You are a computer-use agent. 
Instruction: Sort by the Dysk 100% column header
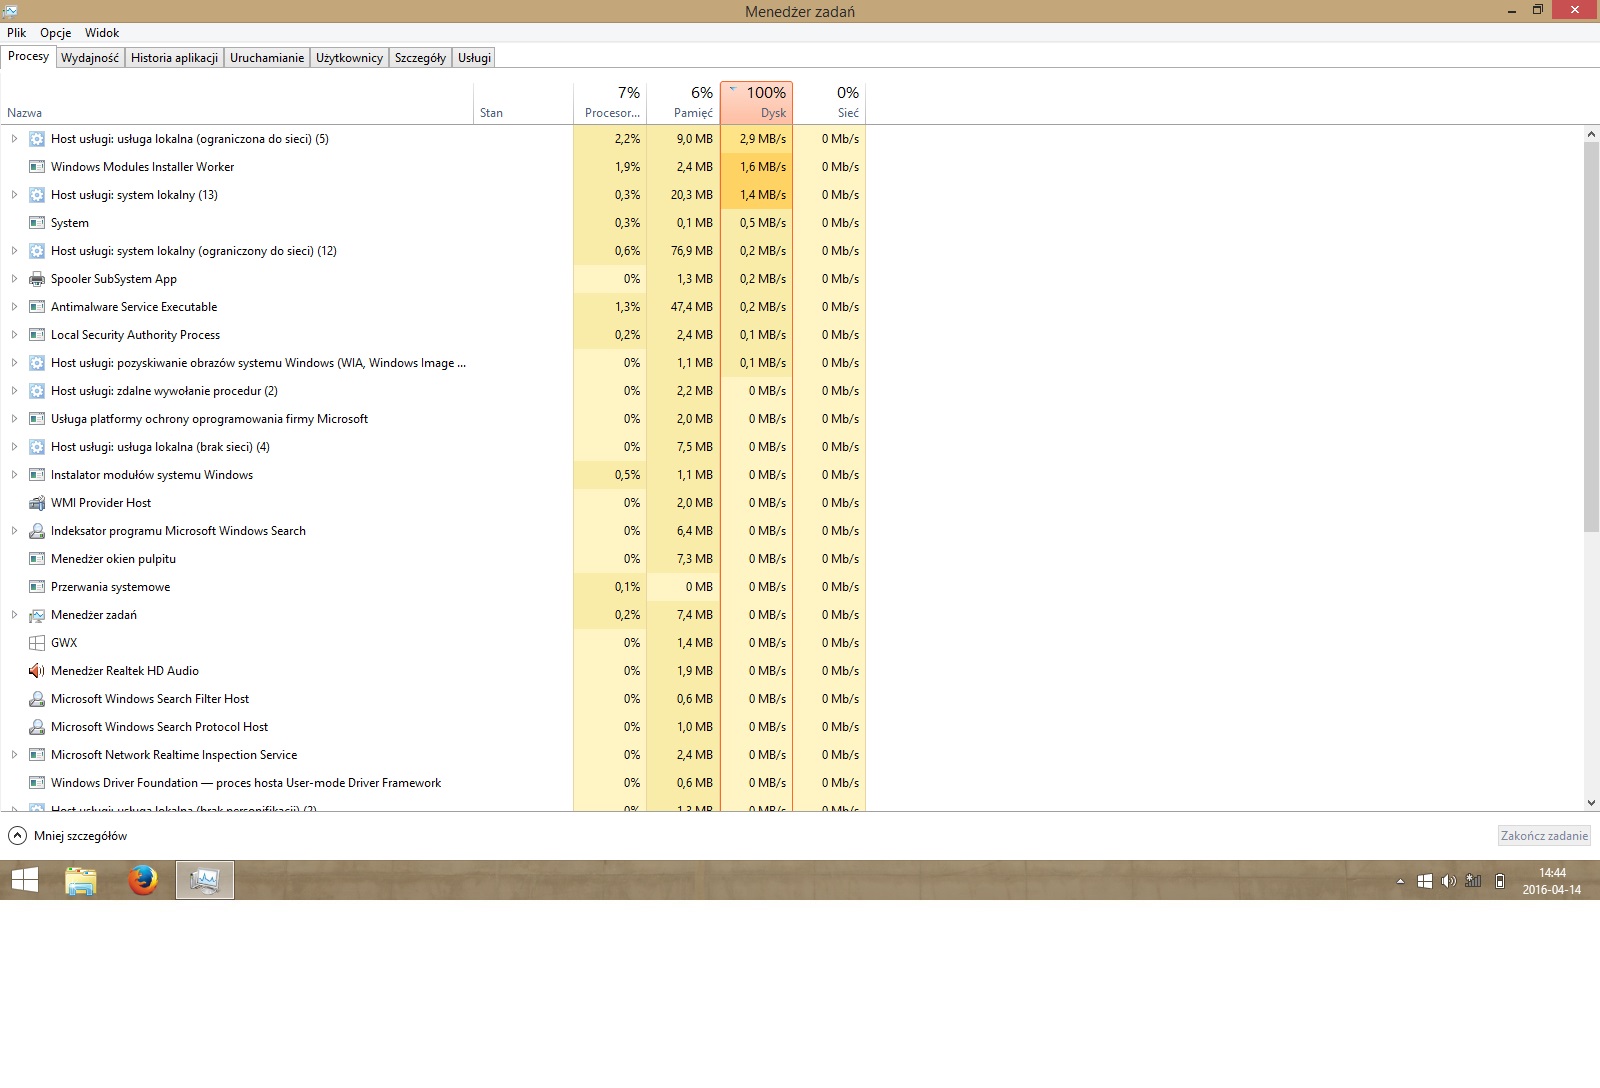click(756, 102)
